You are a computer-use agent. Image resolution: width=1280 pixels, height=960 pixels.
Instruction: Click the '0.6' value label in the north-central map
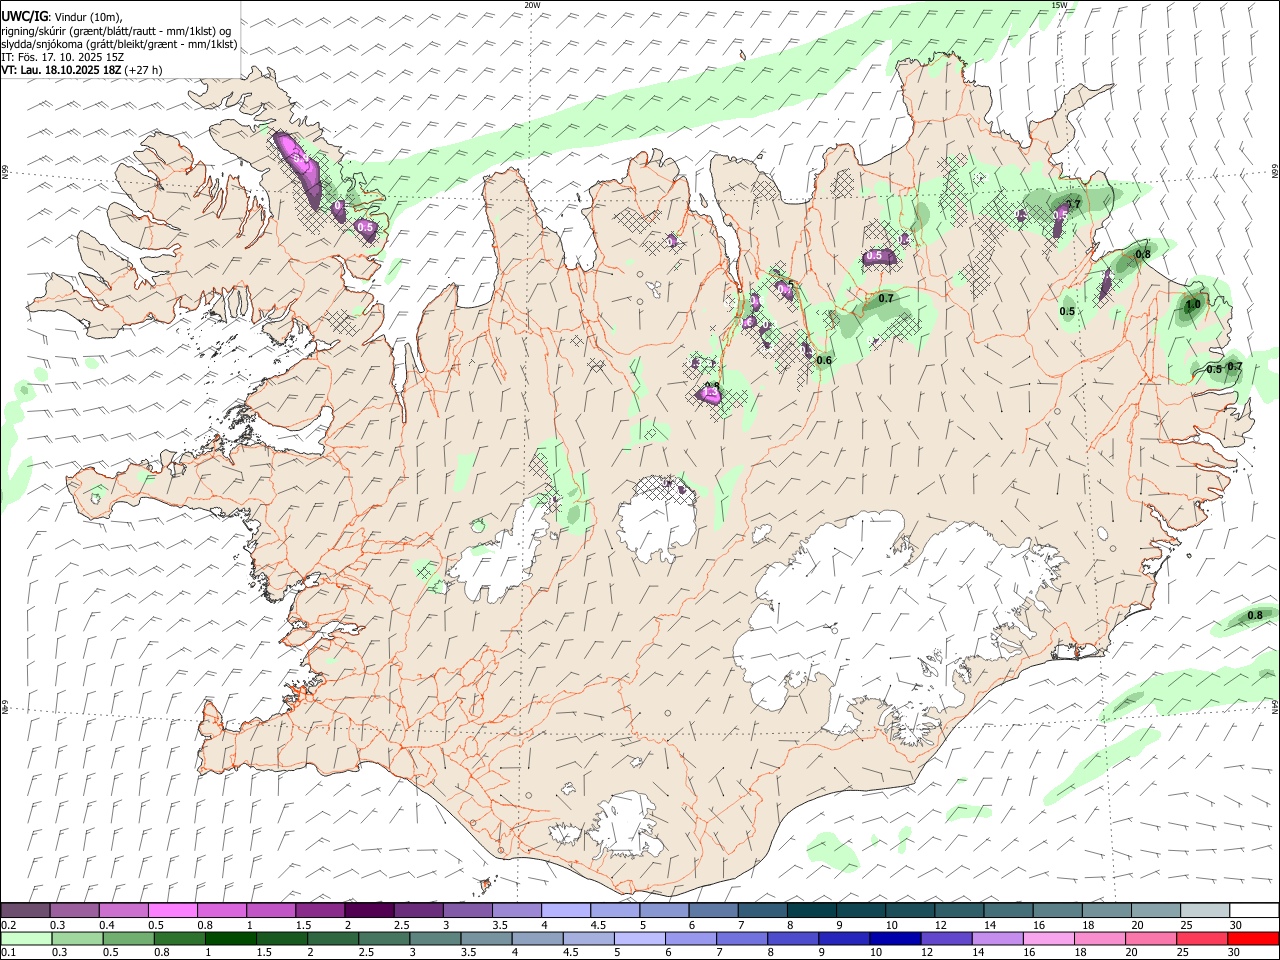coord(824,360)
